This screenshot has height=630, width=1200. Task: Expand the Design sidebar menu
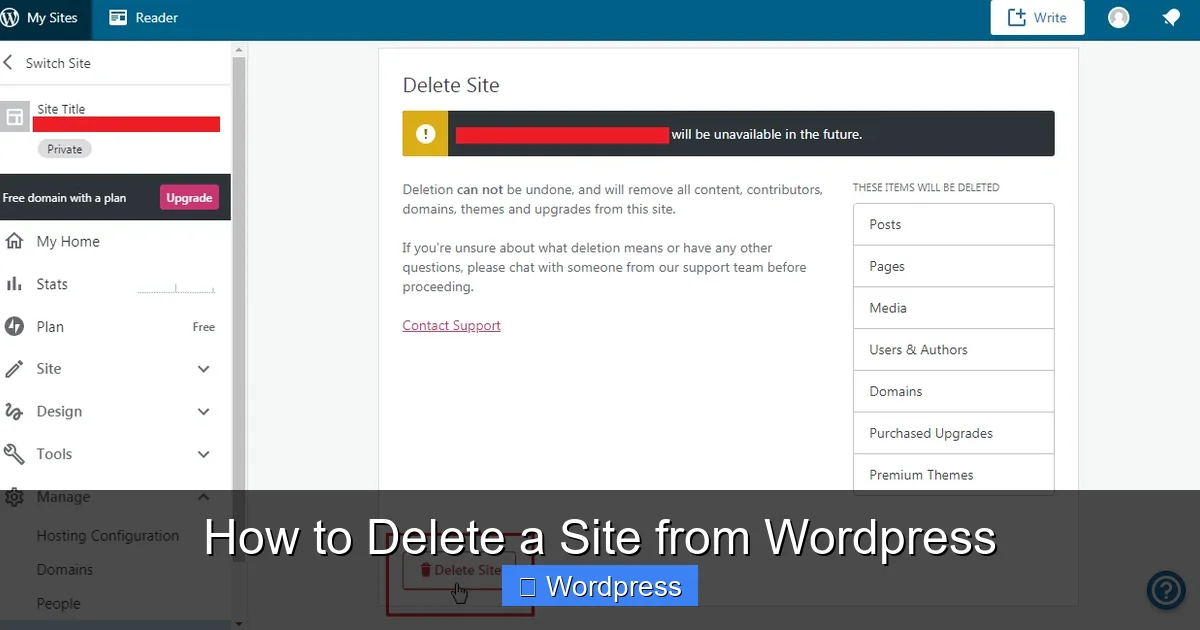(203, 411)
